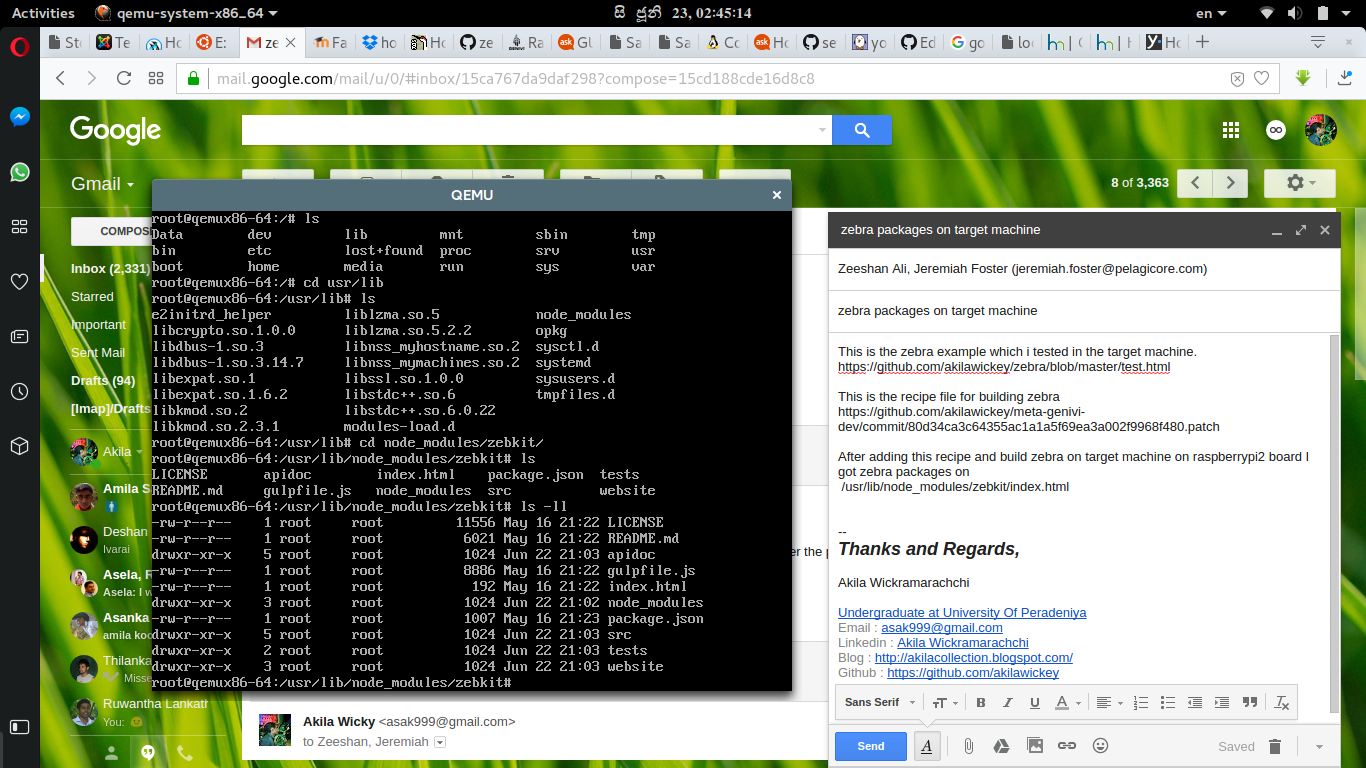Open Messenger in the Opera sidebar
The width and height of the screenshot is (1366, 768).
(x=19, y=117)
